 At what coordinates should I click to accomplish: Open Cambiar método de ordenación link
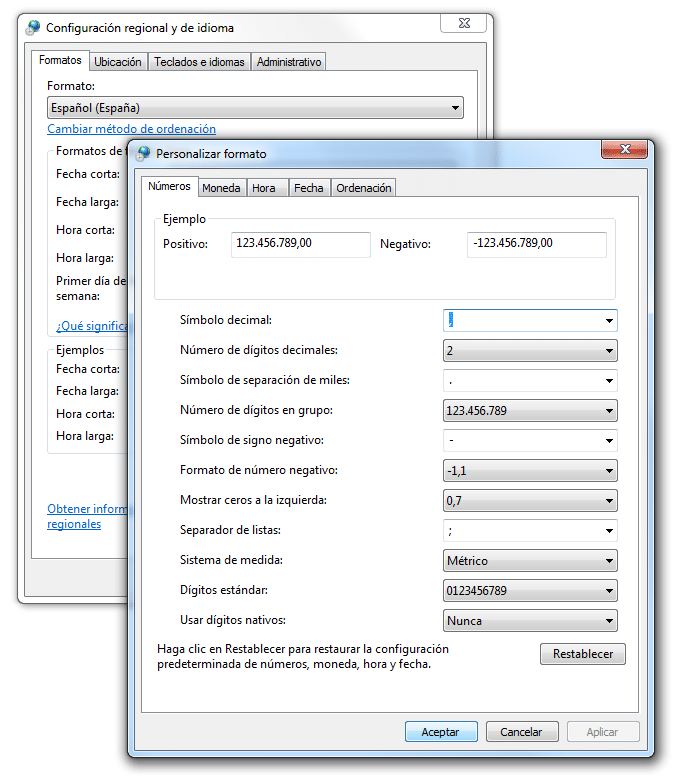[x=131, y=129]
